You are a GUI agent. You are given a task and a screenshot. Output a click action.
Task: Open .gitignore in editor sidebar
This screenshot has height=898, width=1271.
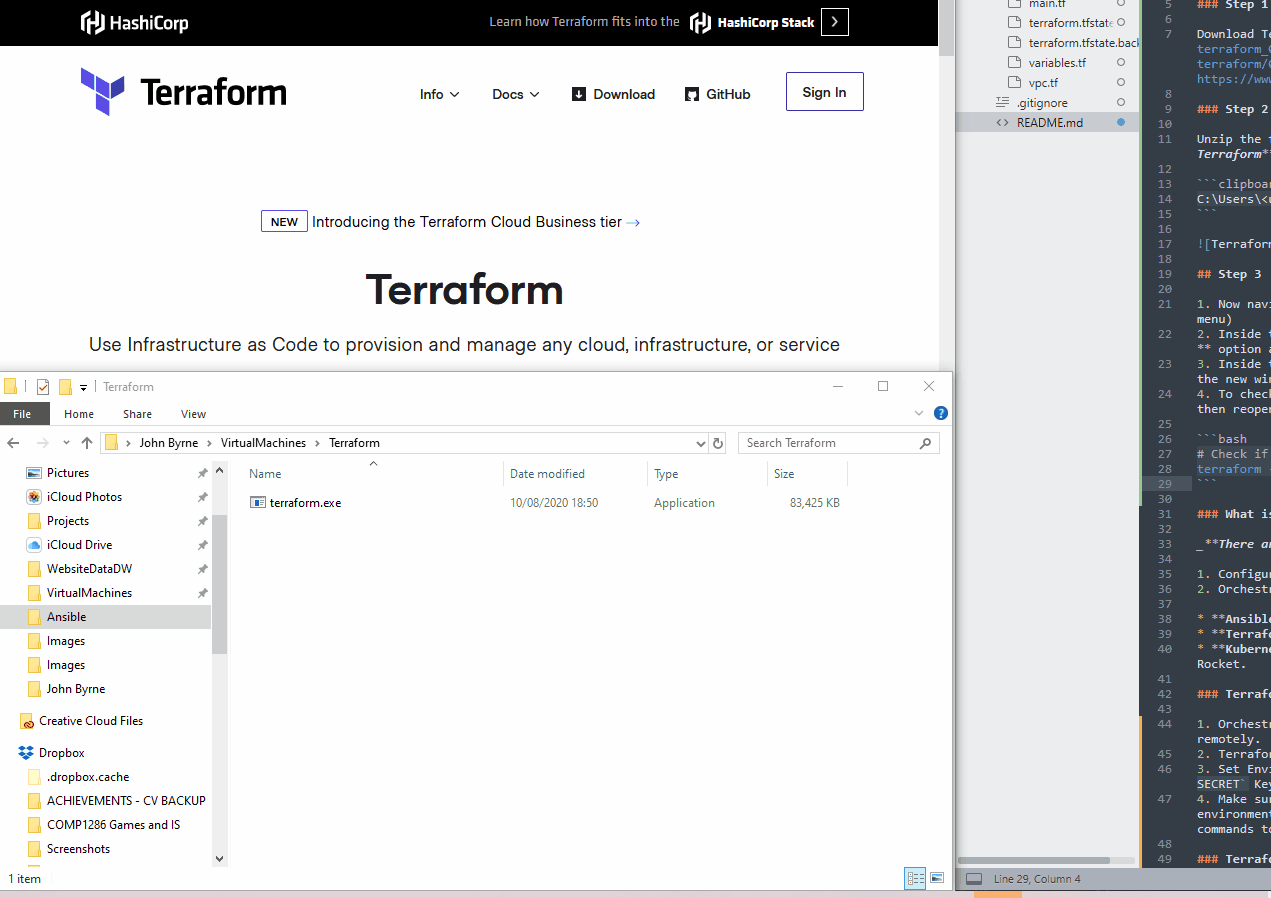[1042, 102]
